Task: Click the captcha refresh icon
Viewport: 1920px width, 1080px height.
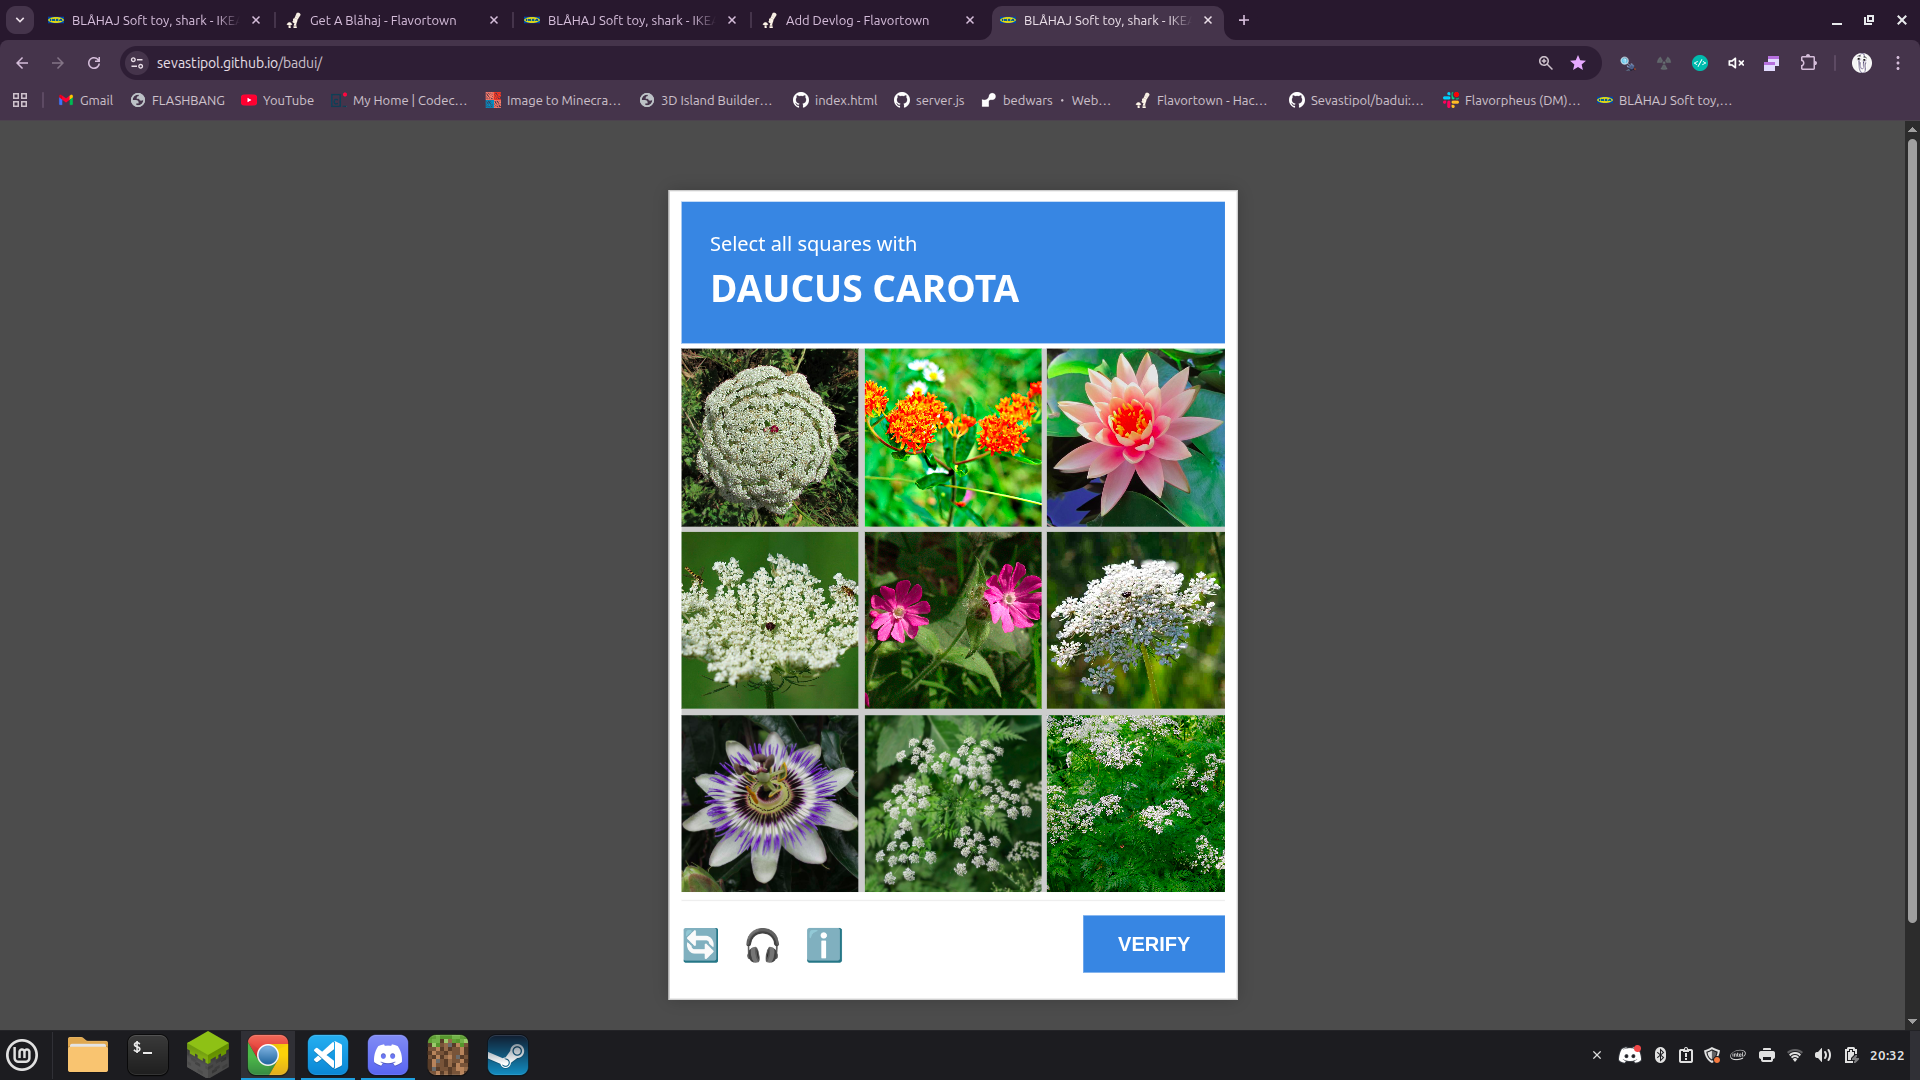Action: pyautogui.click(x=700, y=945)
